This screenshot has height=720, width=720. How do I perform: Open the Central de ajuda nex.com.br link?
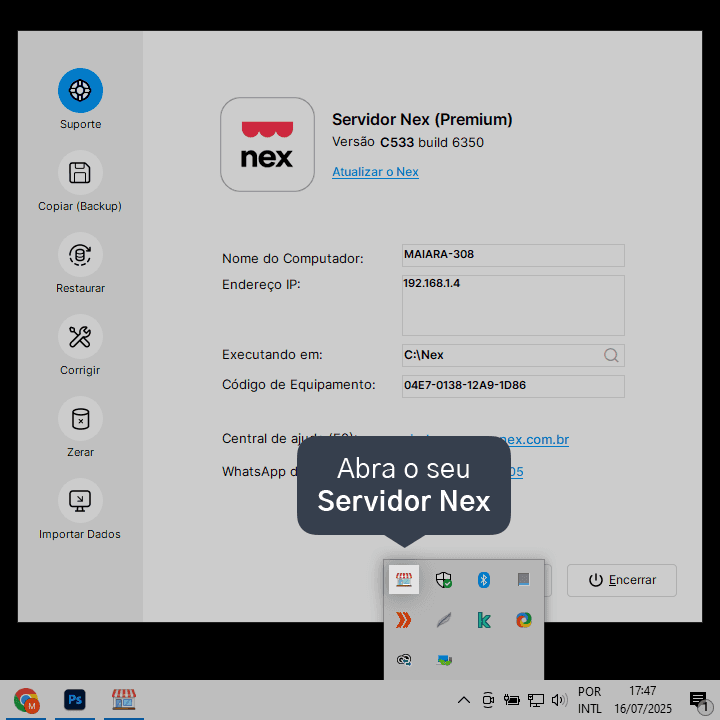pyautogui.click(x=534, y=439)
